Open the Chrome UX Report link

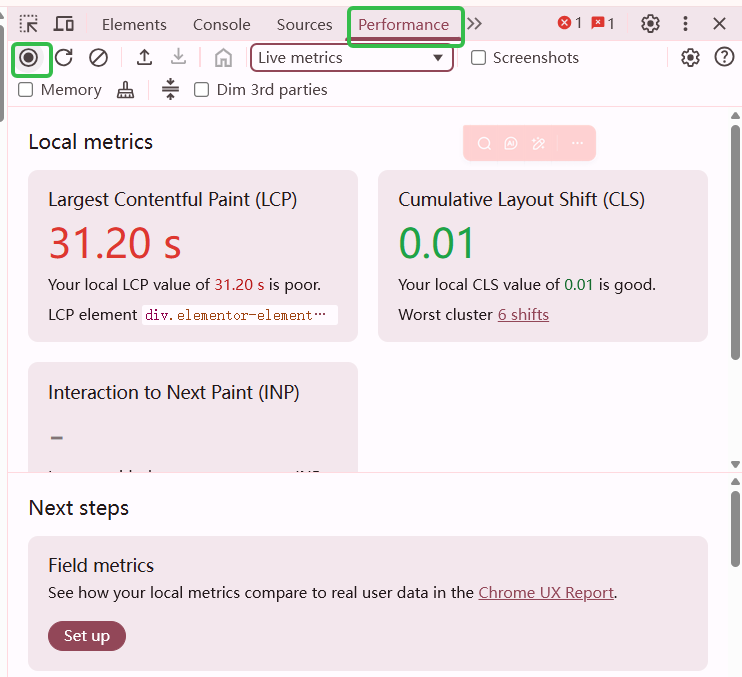click(546, 592)
